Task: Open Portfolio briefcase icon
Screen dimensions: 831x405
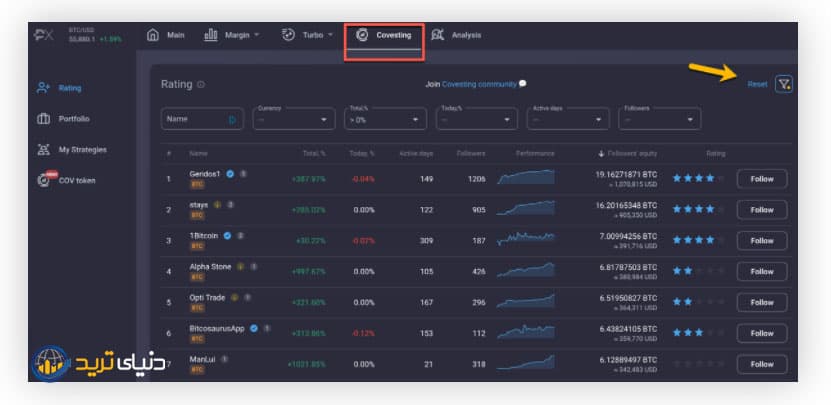Action: pyautogui.click(x=43, y=119)
